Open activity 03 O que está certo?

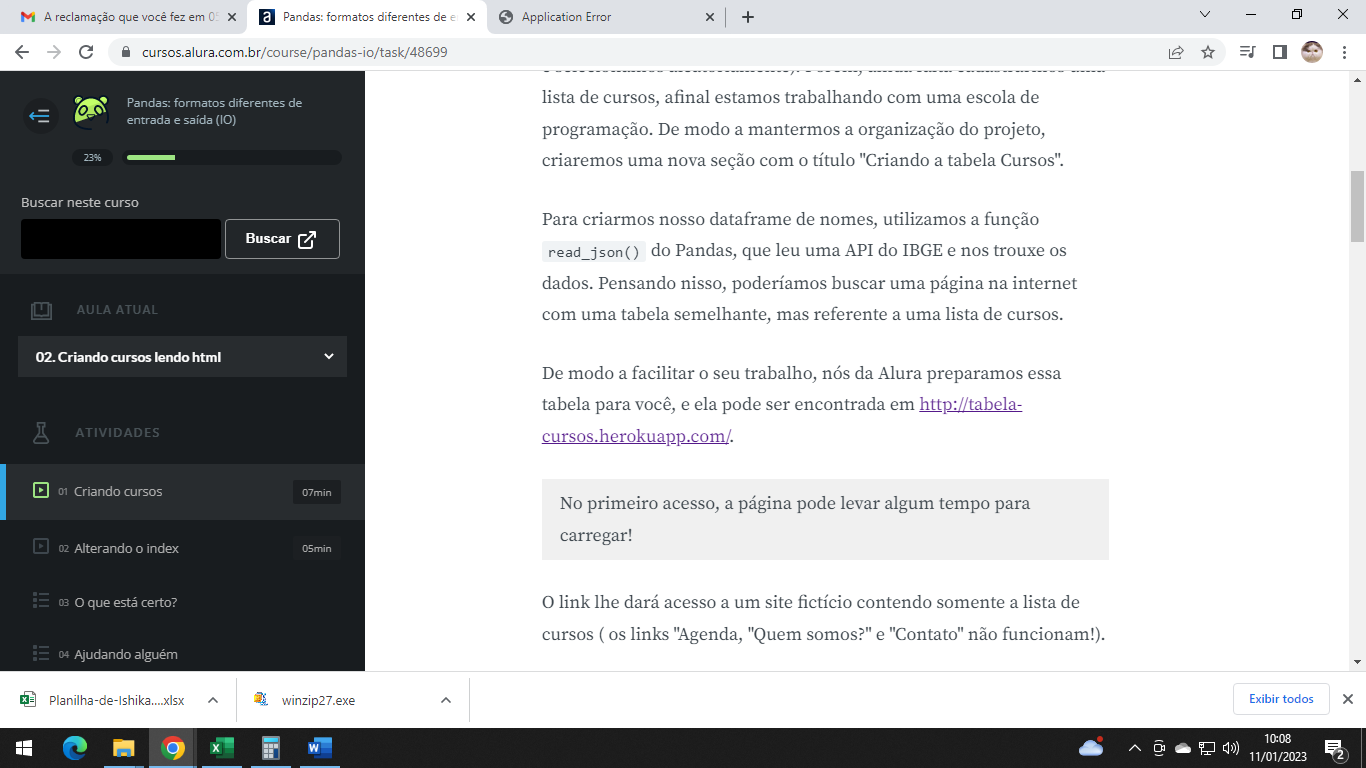pyautogui.click(x=182, y=602)
